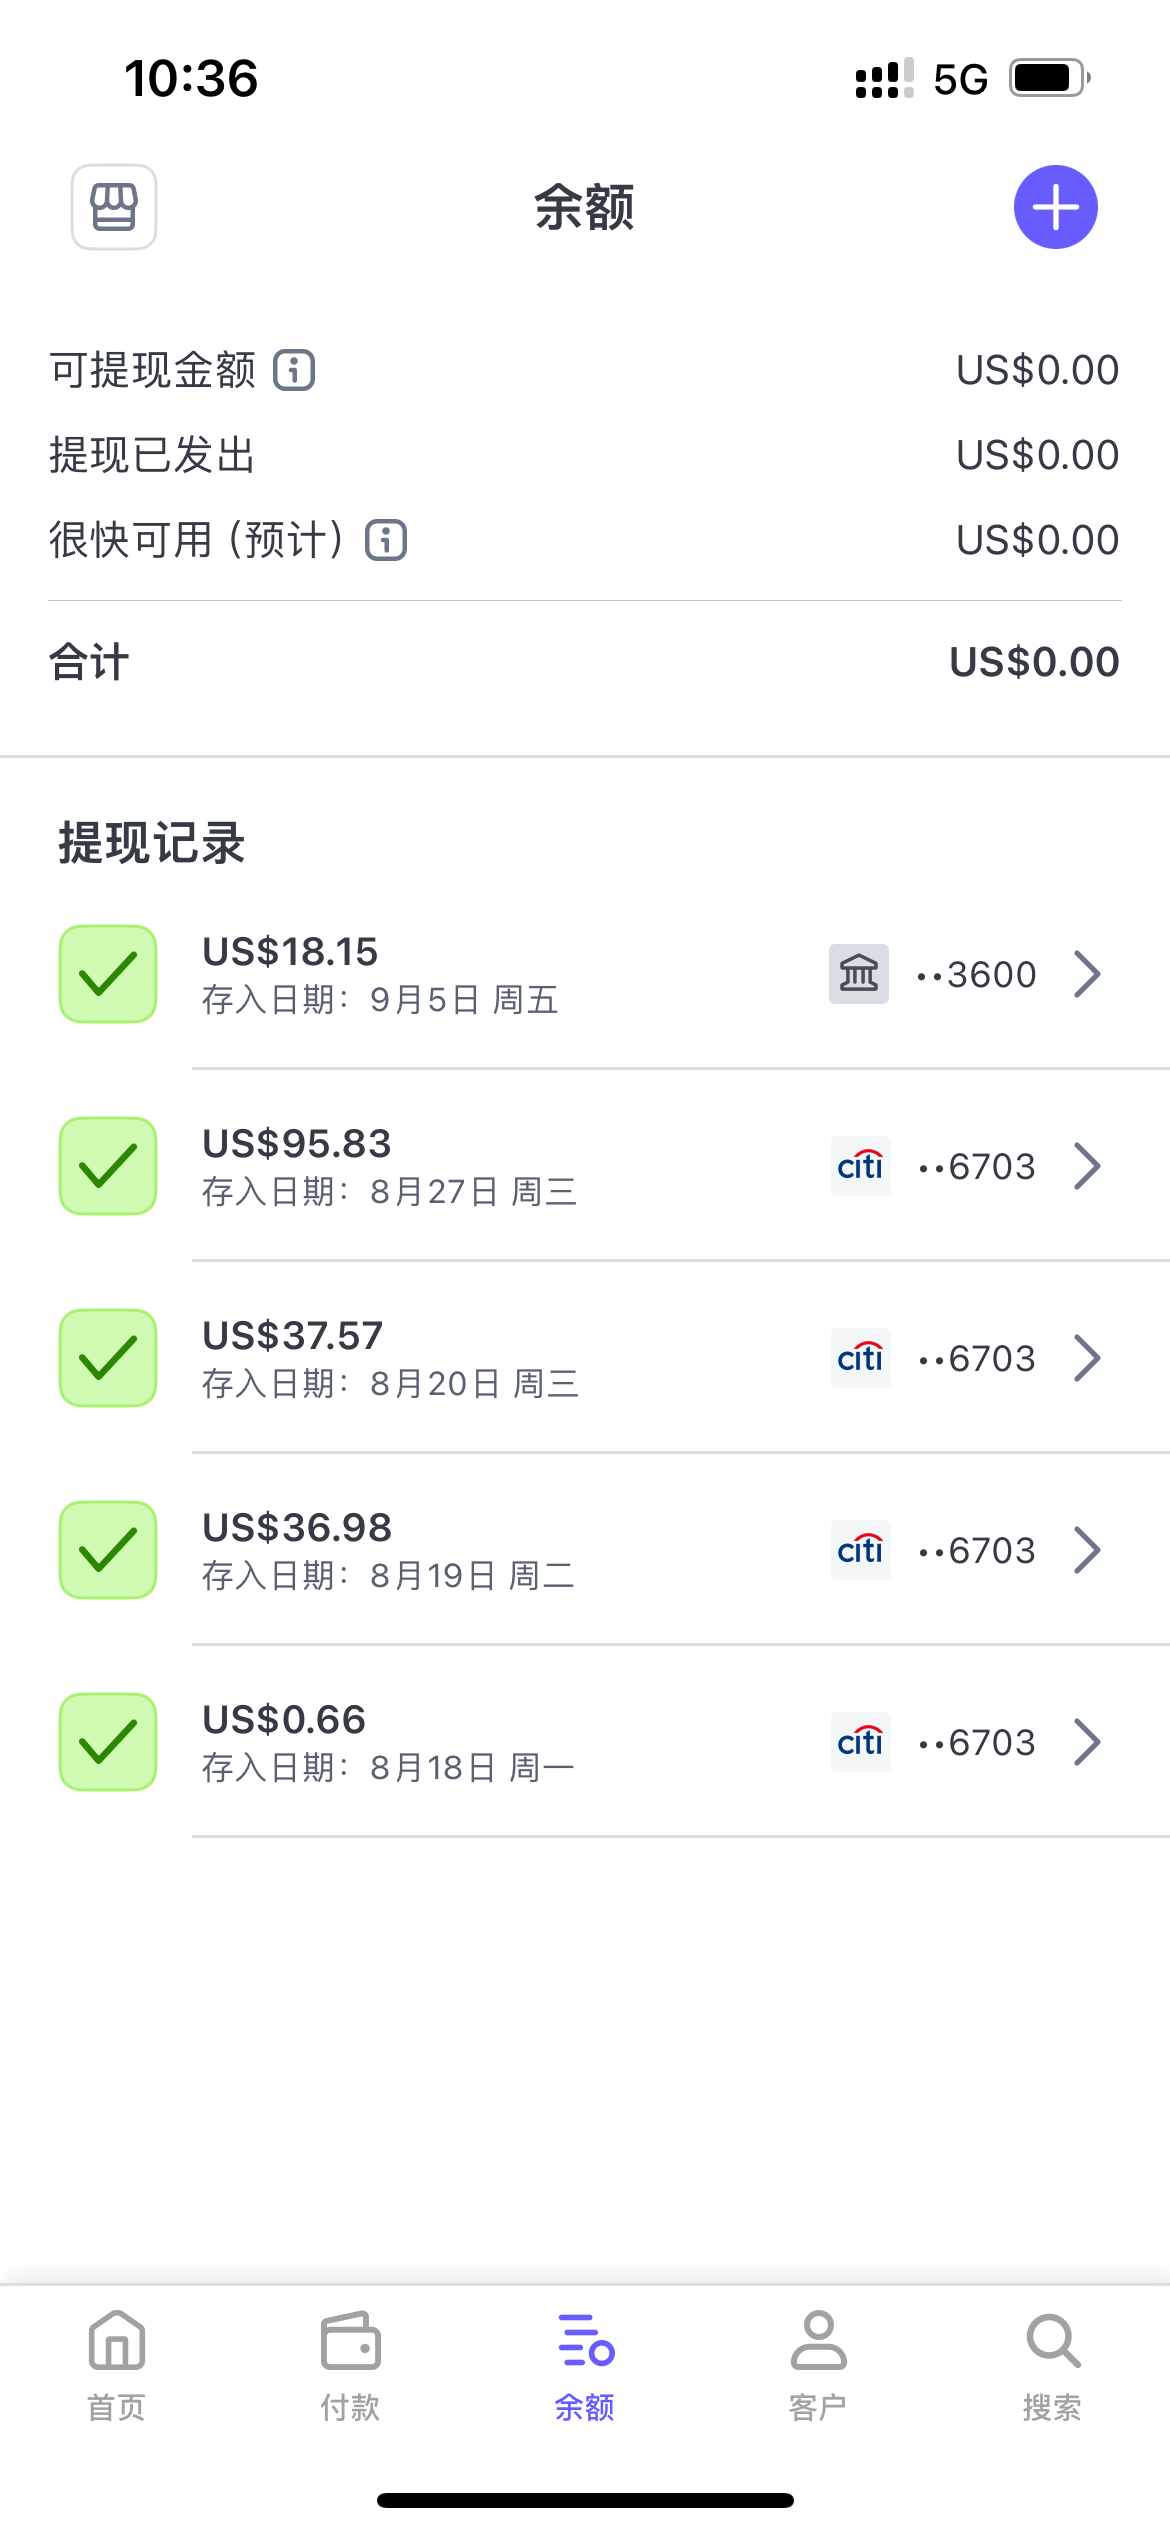Tap green checkmark for US$36.98 payout

click(108, 1550)
